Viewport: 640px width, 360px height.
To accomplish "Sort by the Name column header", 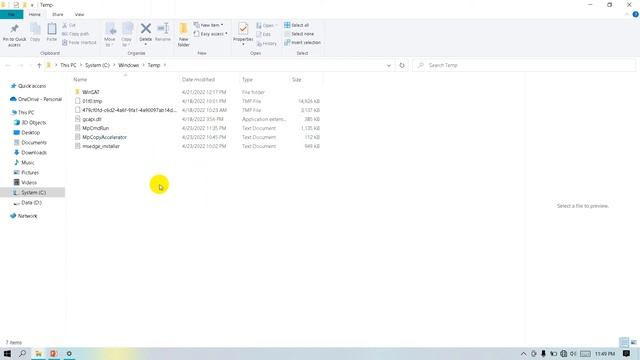I will [x=80, y=80].
